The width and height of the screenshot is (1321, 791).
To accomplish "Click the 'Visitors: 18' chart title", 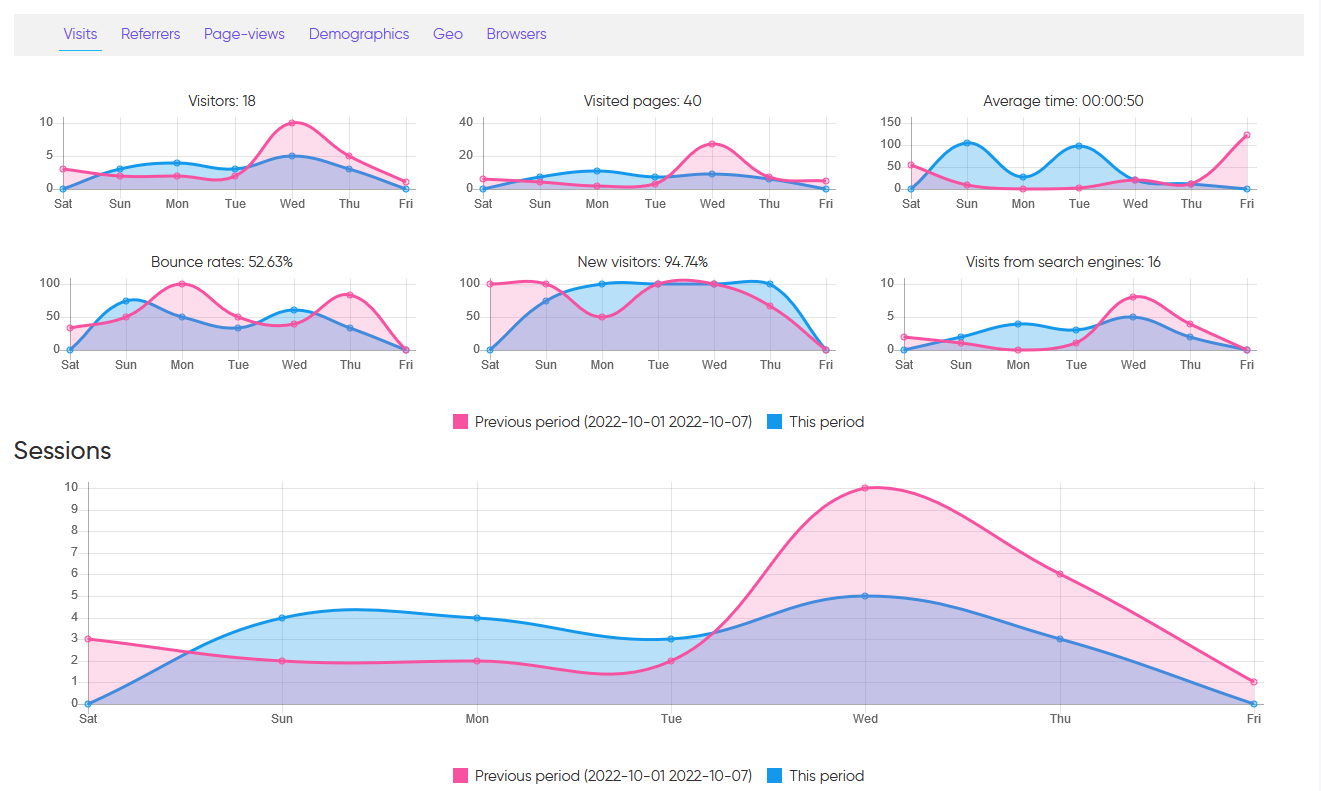I will [222, 101].
